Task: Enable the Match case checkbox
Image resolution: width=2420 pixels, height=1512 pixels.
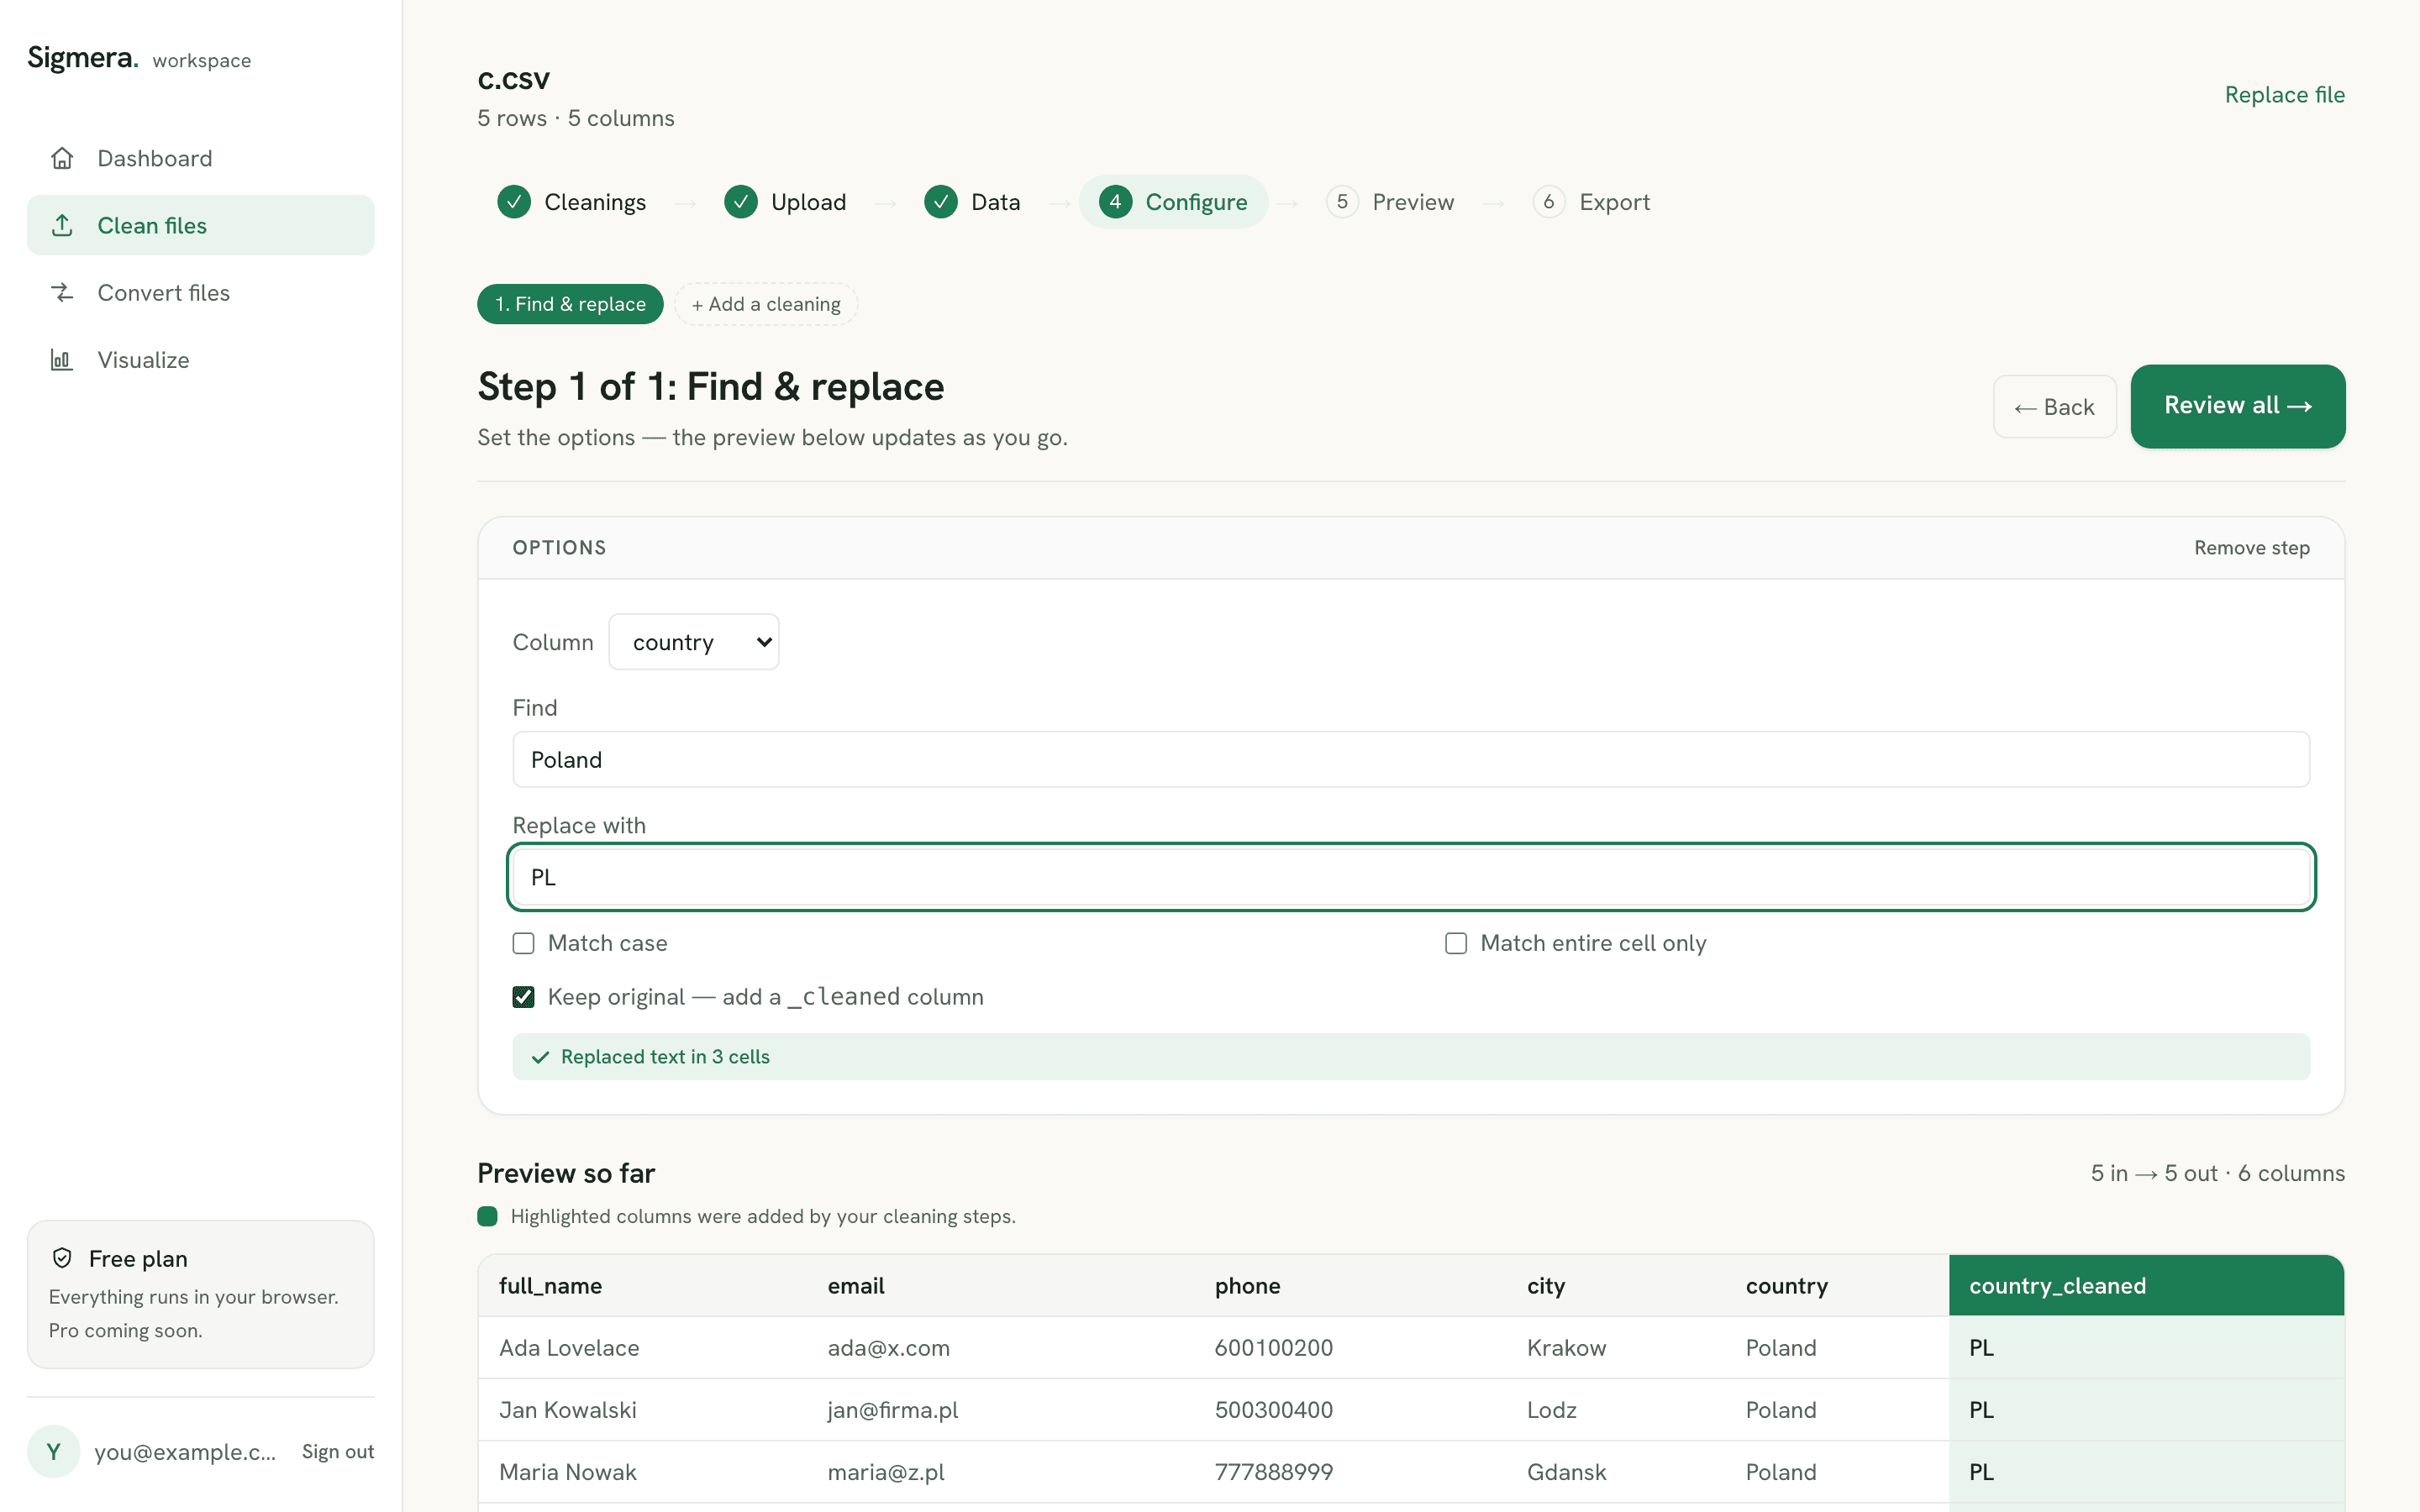Action: point(523,943)
